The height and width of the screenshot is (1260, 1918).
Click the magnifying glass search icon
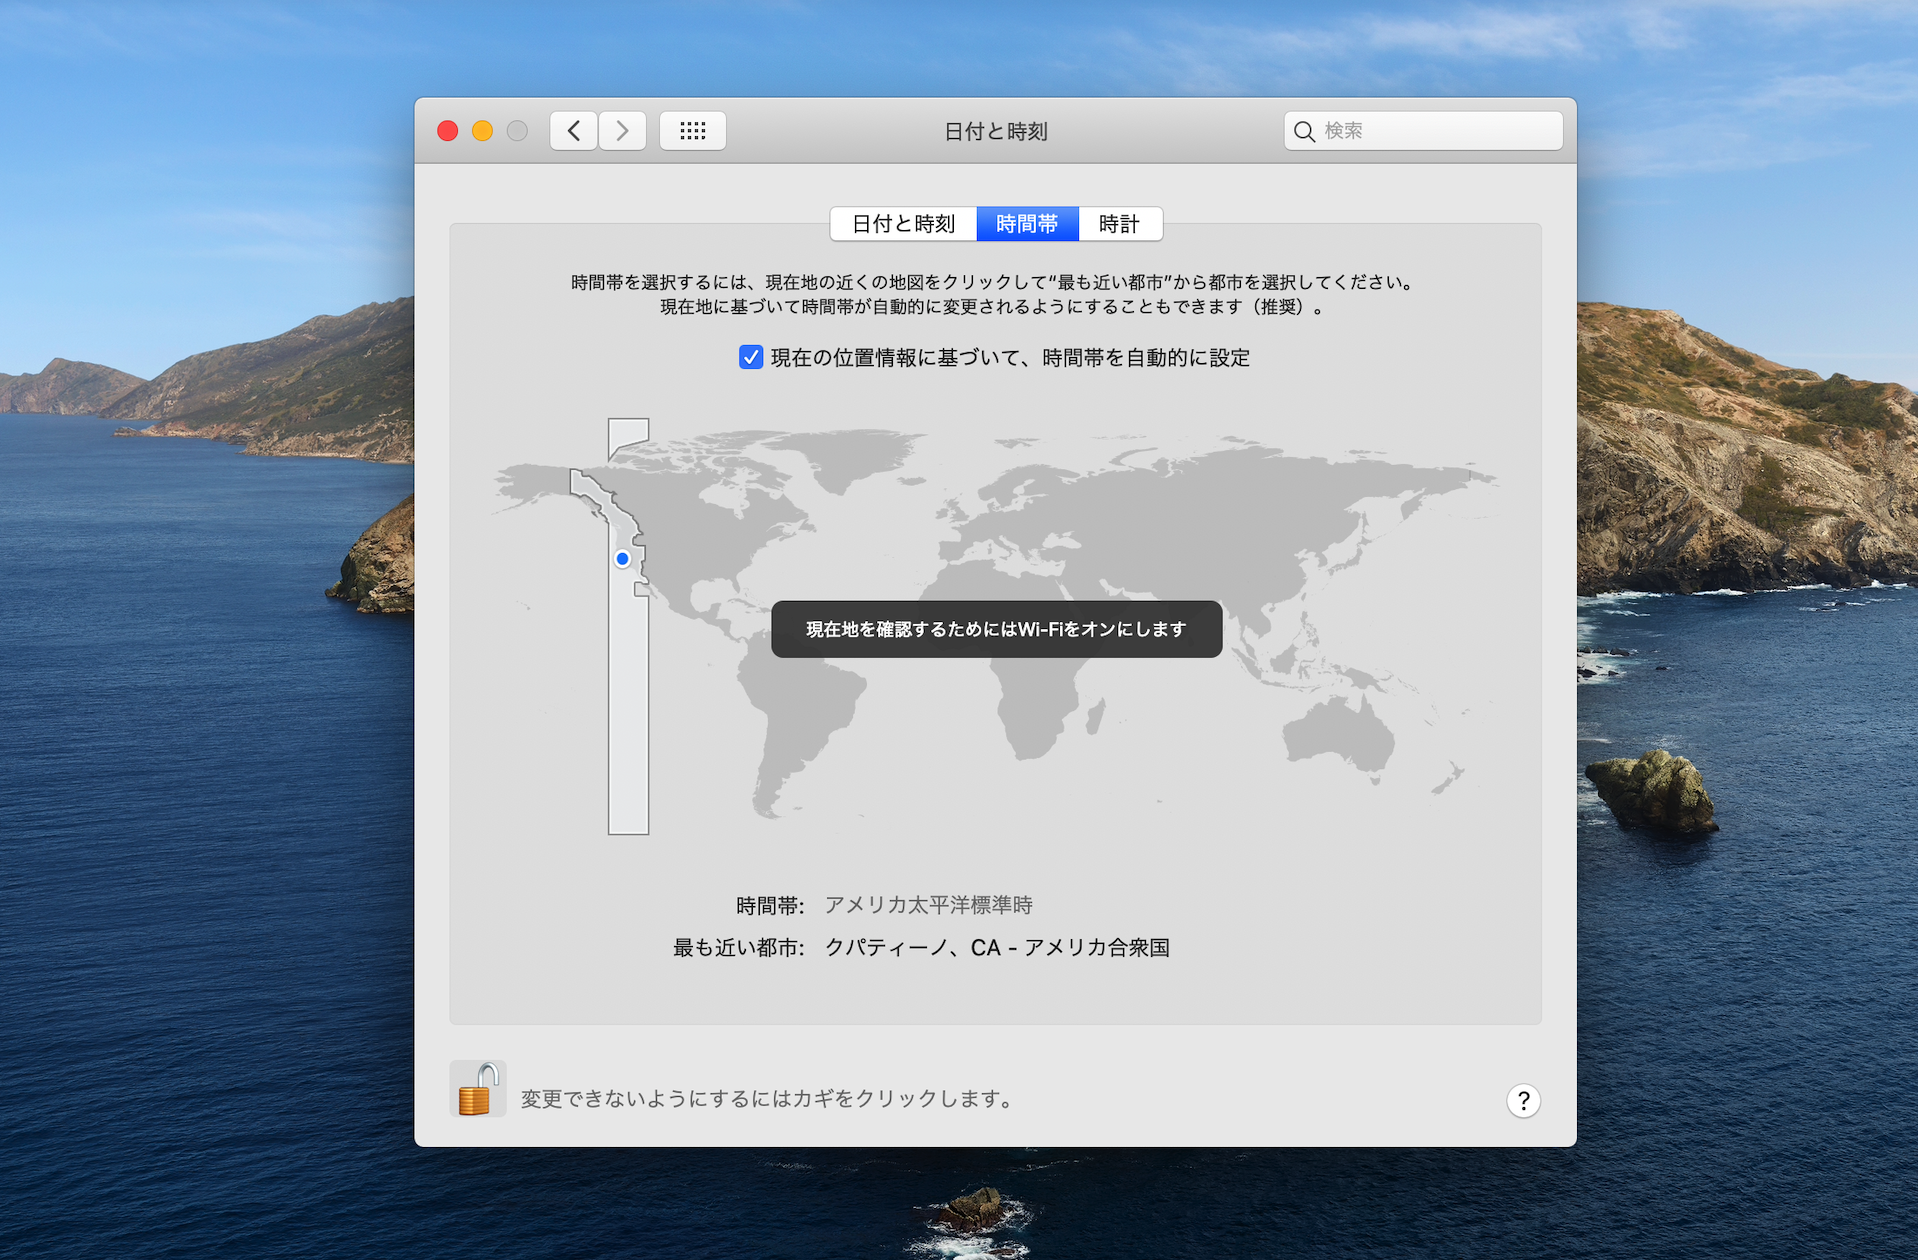click(1304, 131)
